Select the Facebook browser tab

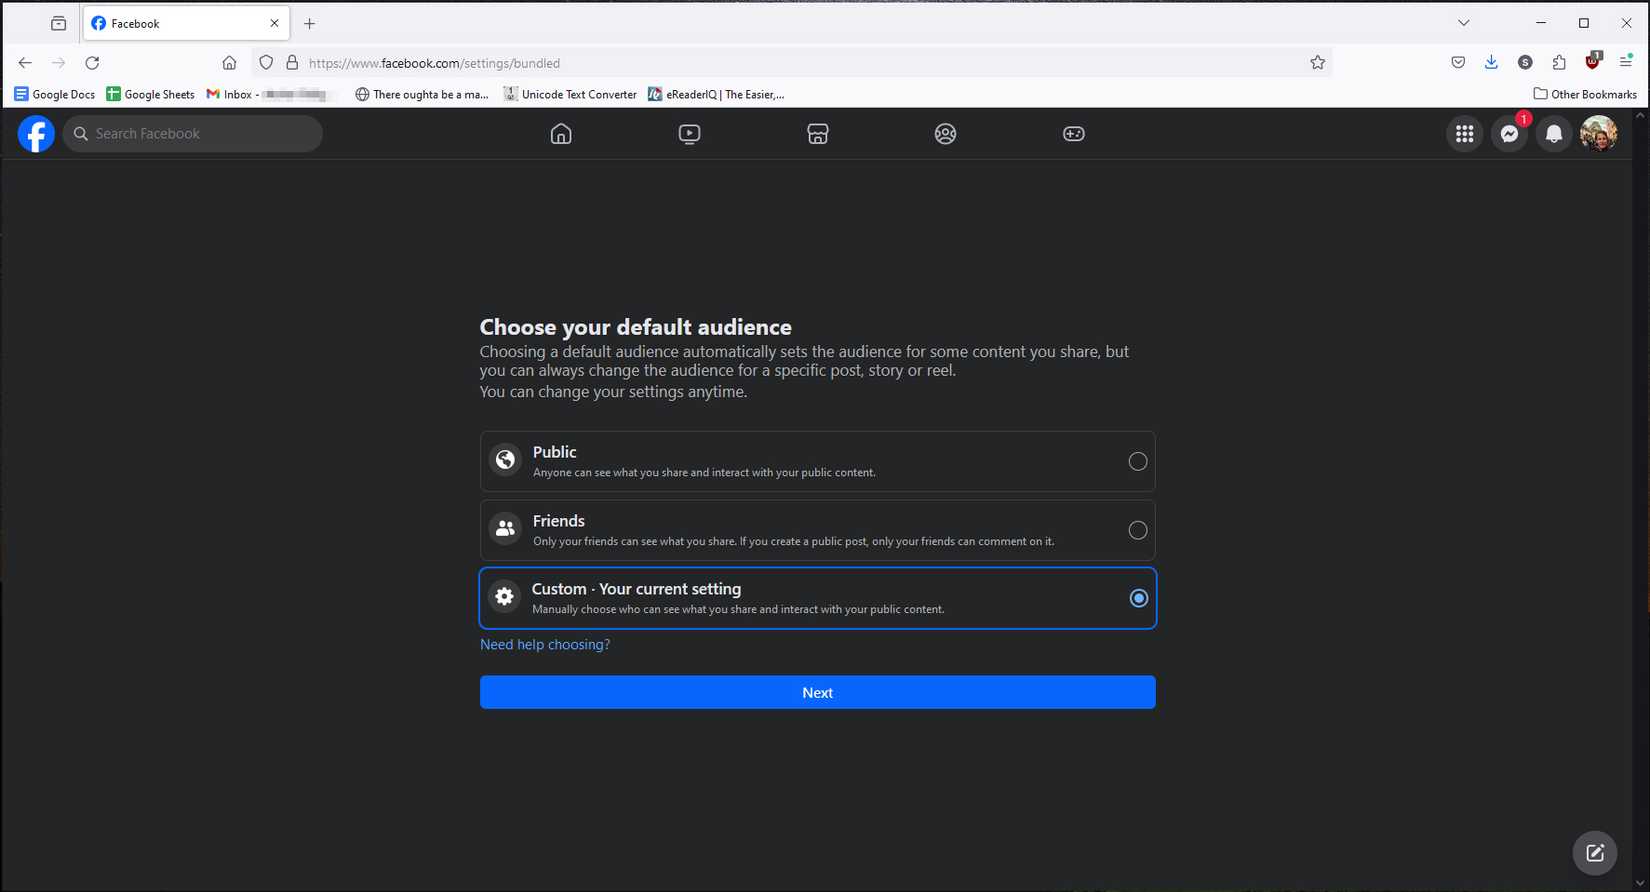[x=186, y=23]
